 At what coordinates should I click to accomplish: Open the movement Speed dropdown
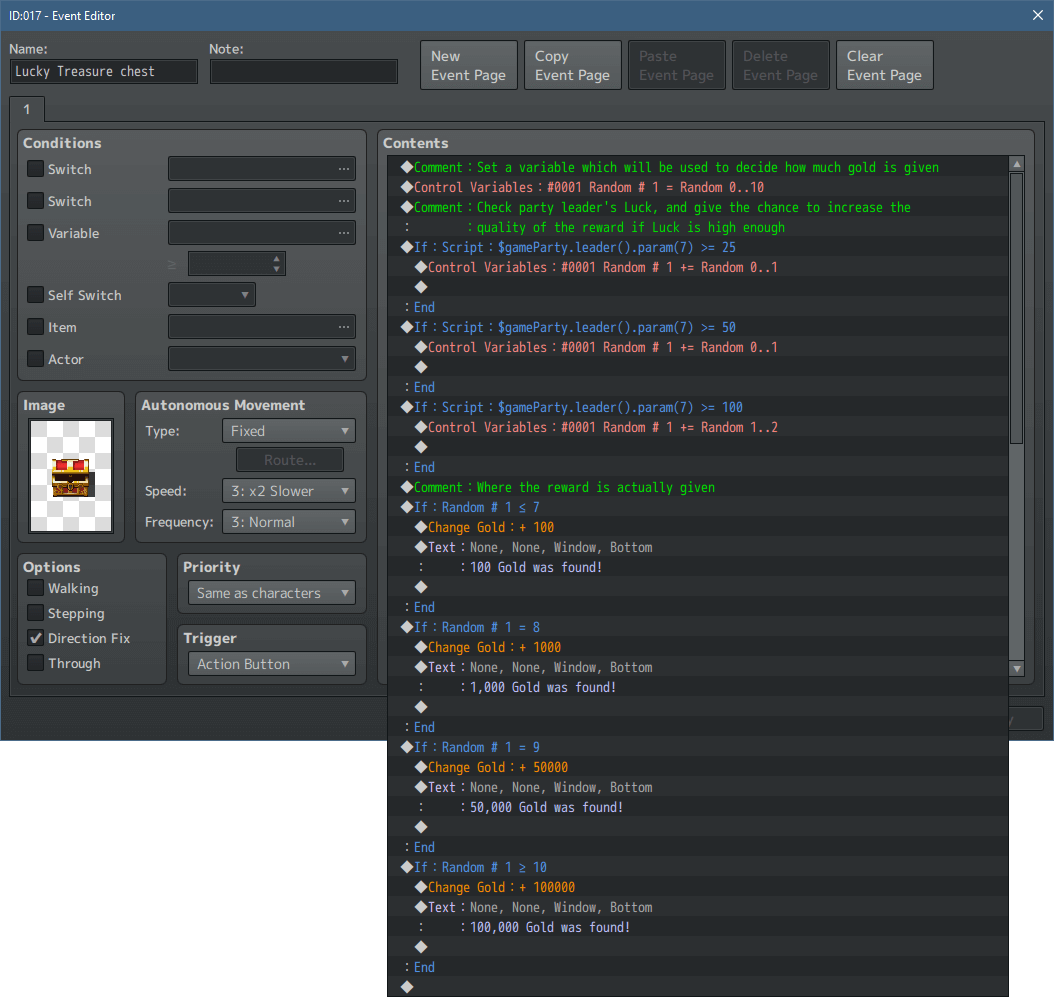coord(288,491)
